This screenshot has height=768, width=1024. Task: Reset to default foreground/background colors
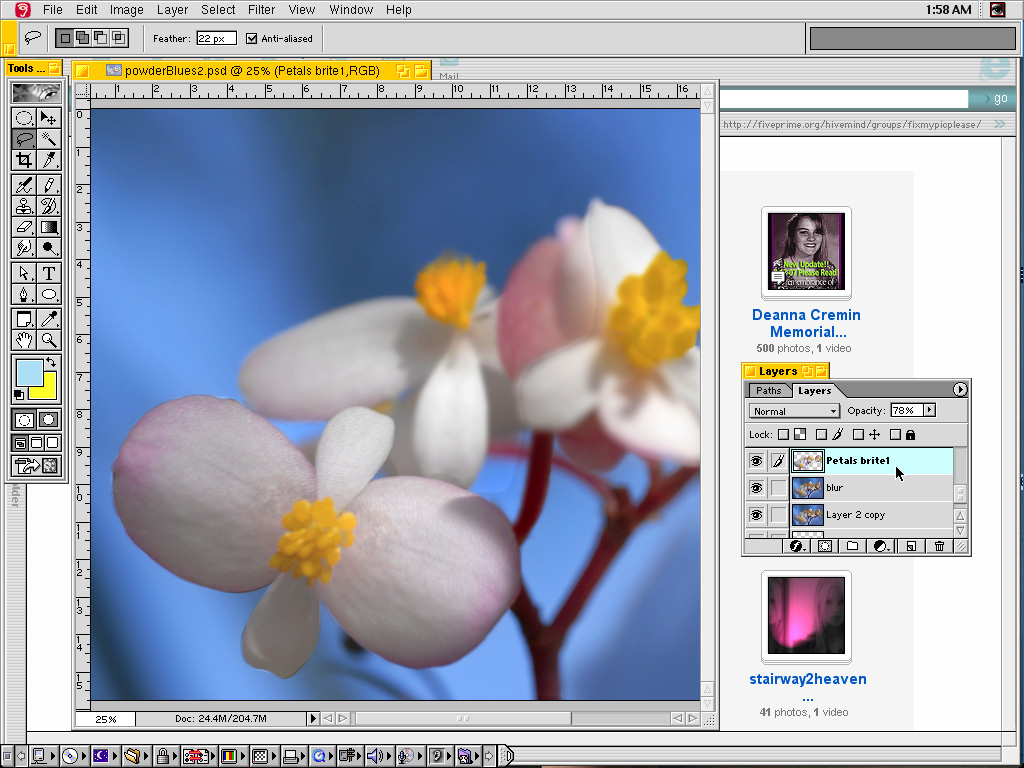tap(19, 394)
